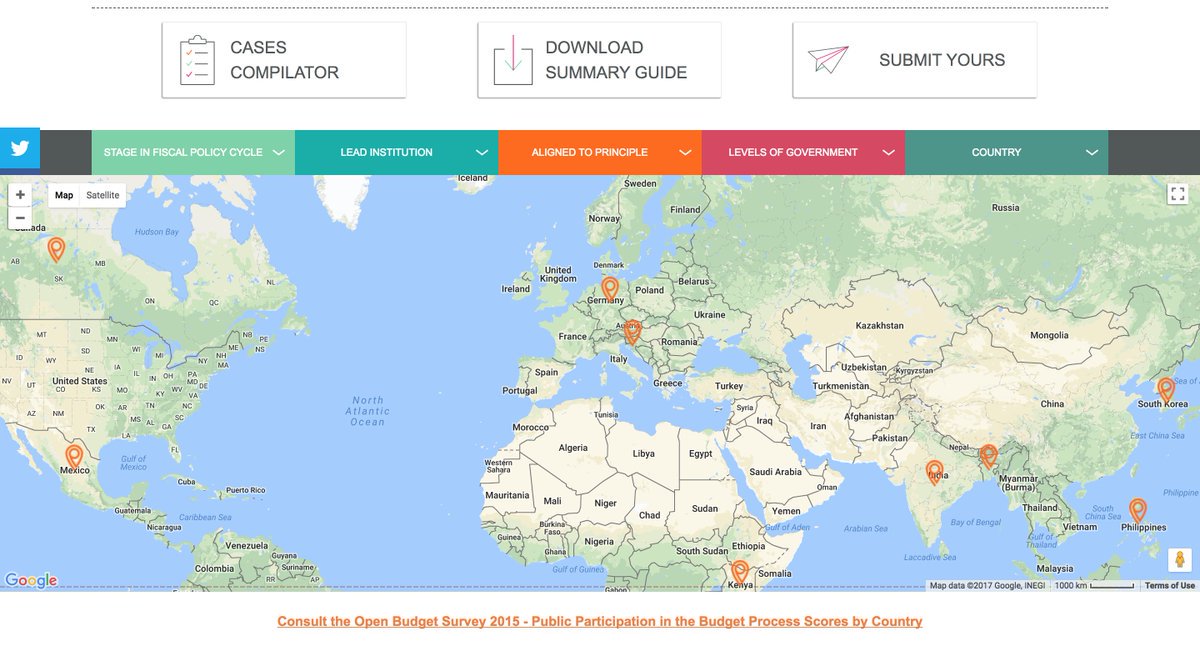
Task: Click the Google logo on the map
Action: tap(31, 579)
